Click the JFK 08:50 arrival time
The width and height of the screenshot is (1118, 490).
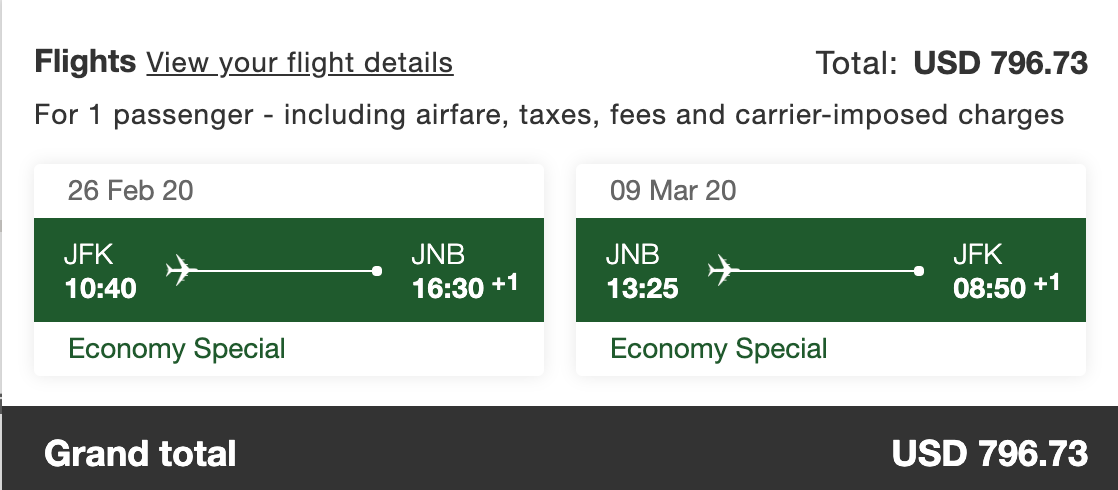point(989,288)
